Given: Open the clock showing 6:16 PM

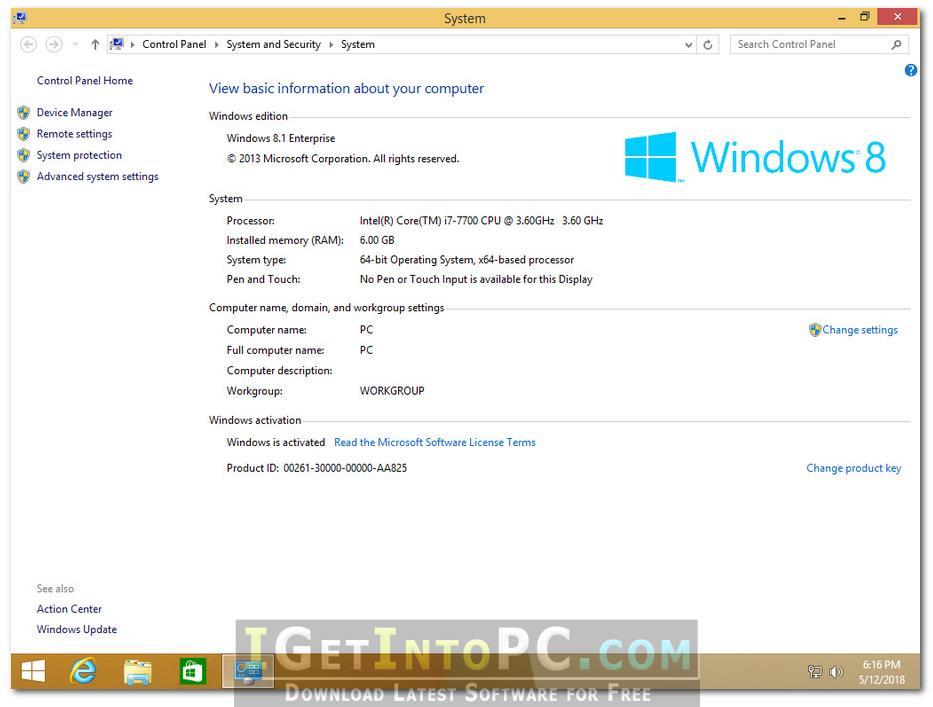Looking at the screenshot, I should (881, 672).
